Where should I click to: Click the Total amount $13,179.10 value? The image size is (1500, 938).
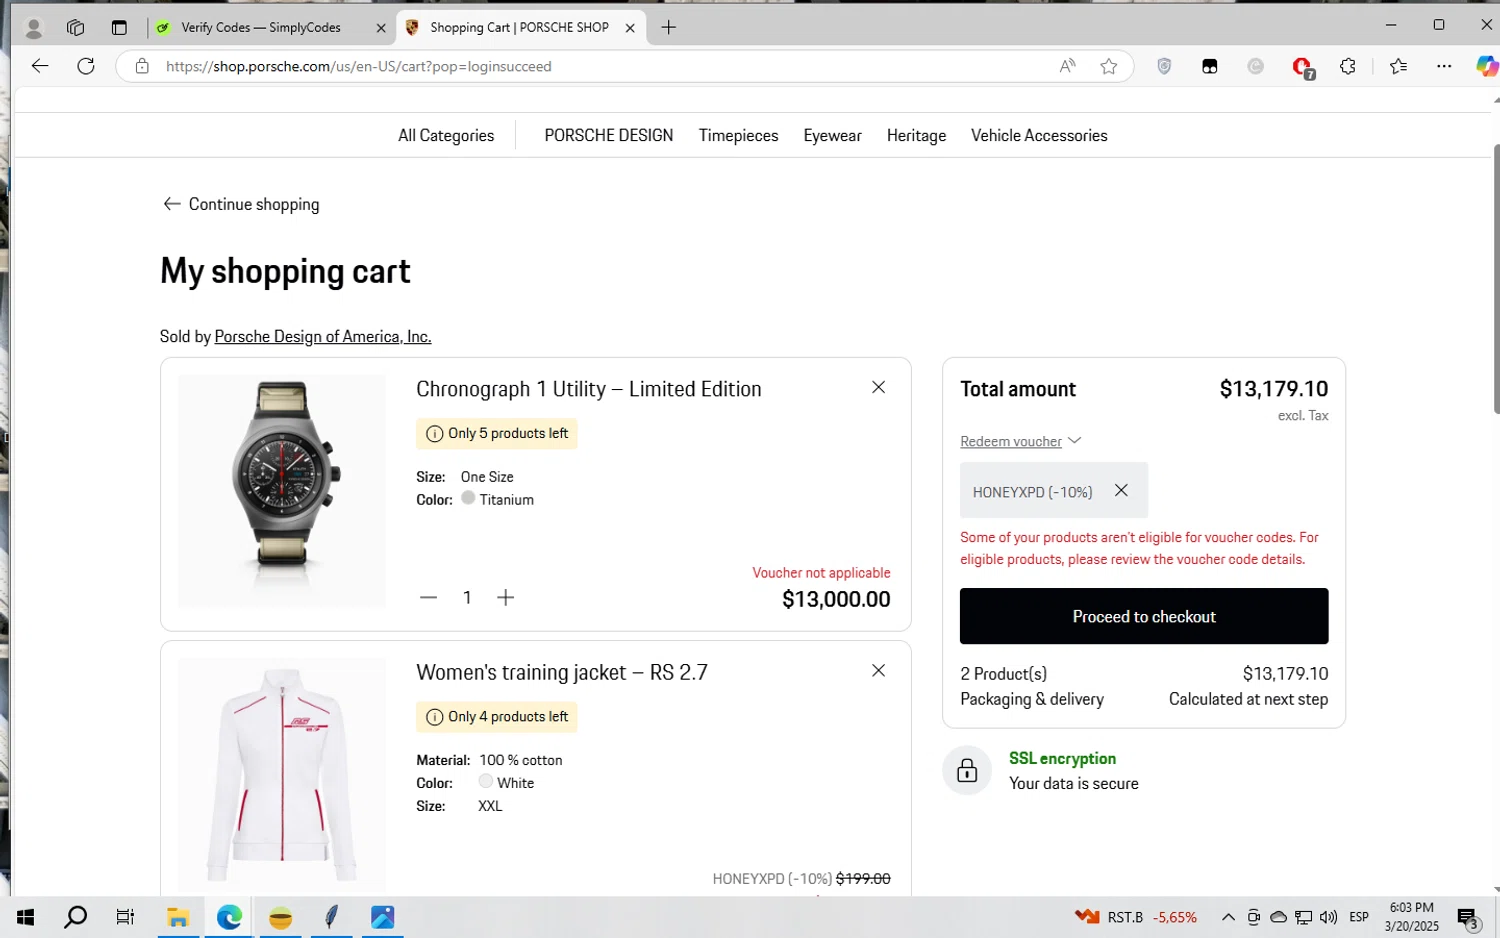click(x=1274, y=389)
